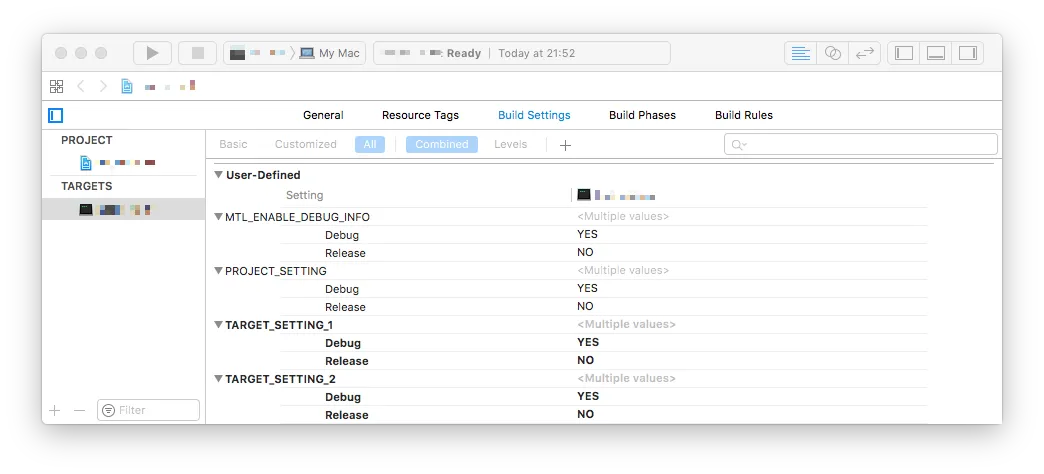Remove the selected target with the minus button
1044x474 pixels.
pyautogui.click(x=79, y=411)
